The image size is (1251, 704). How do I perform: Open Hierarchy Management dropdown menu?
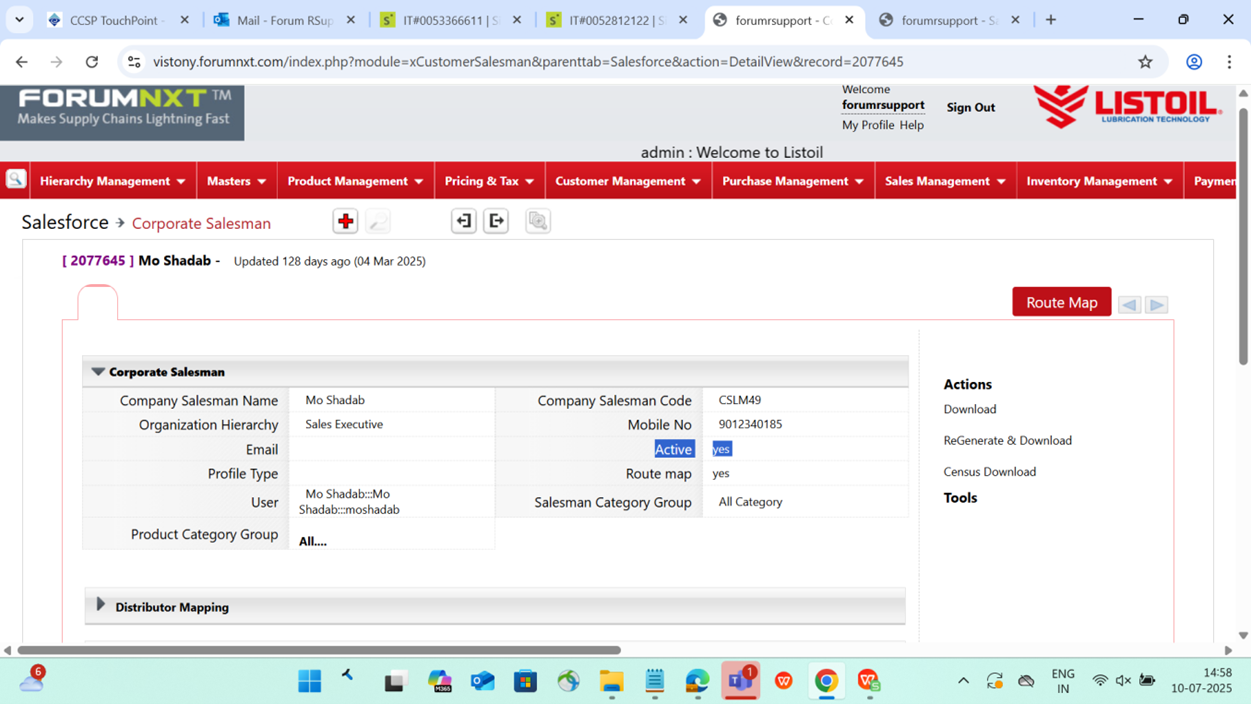coord(112,181)
